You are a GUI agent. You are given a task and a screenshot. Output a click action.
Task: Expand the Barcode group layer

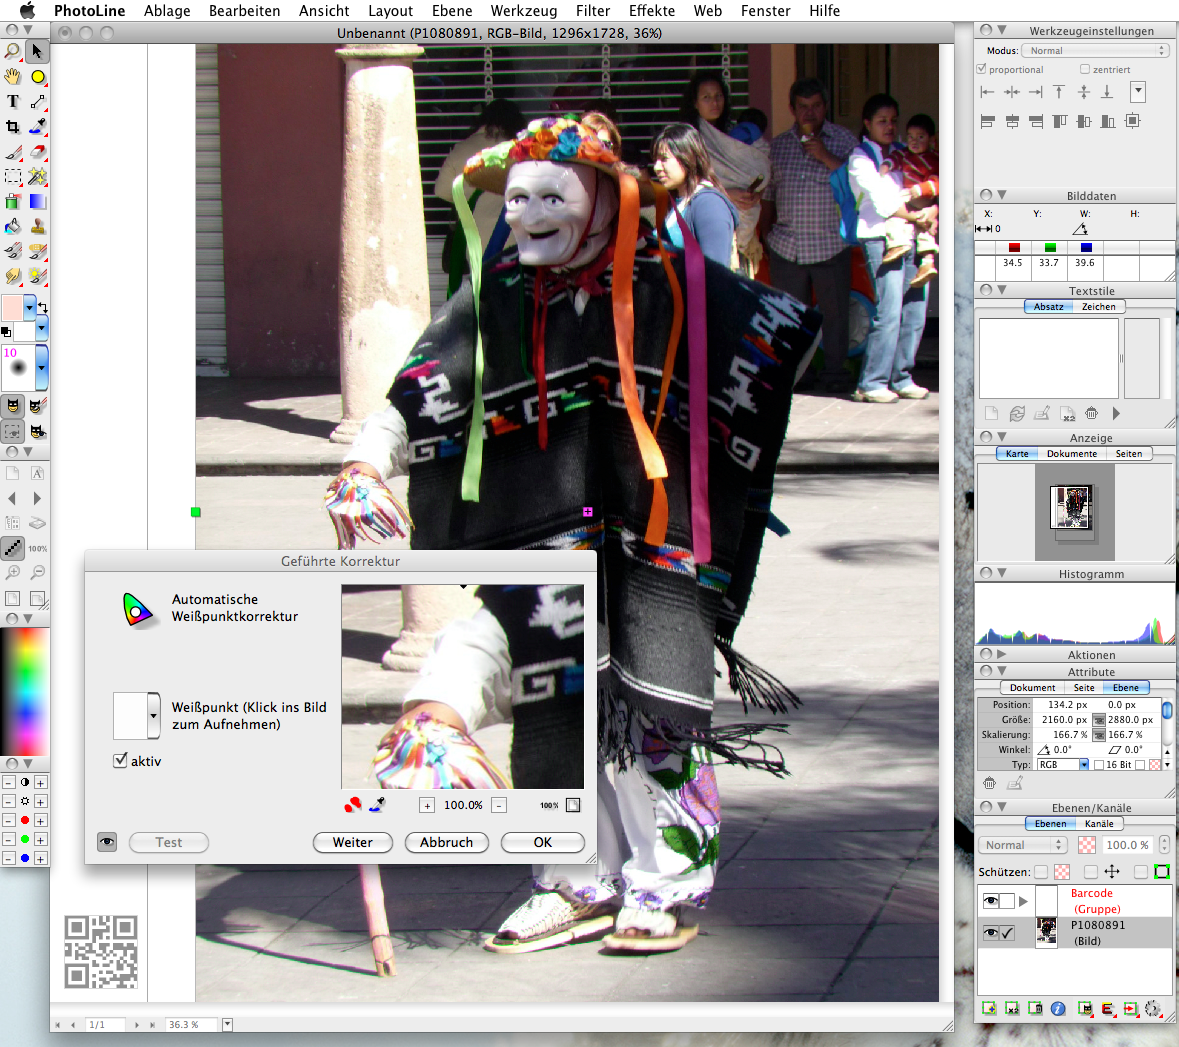(1023, 901)
